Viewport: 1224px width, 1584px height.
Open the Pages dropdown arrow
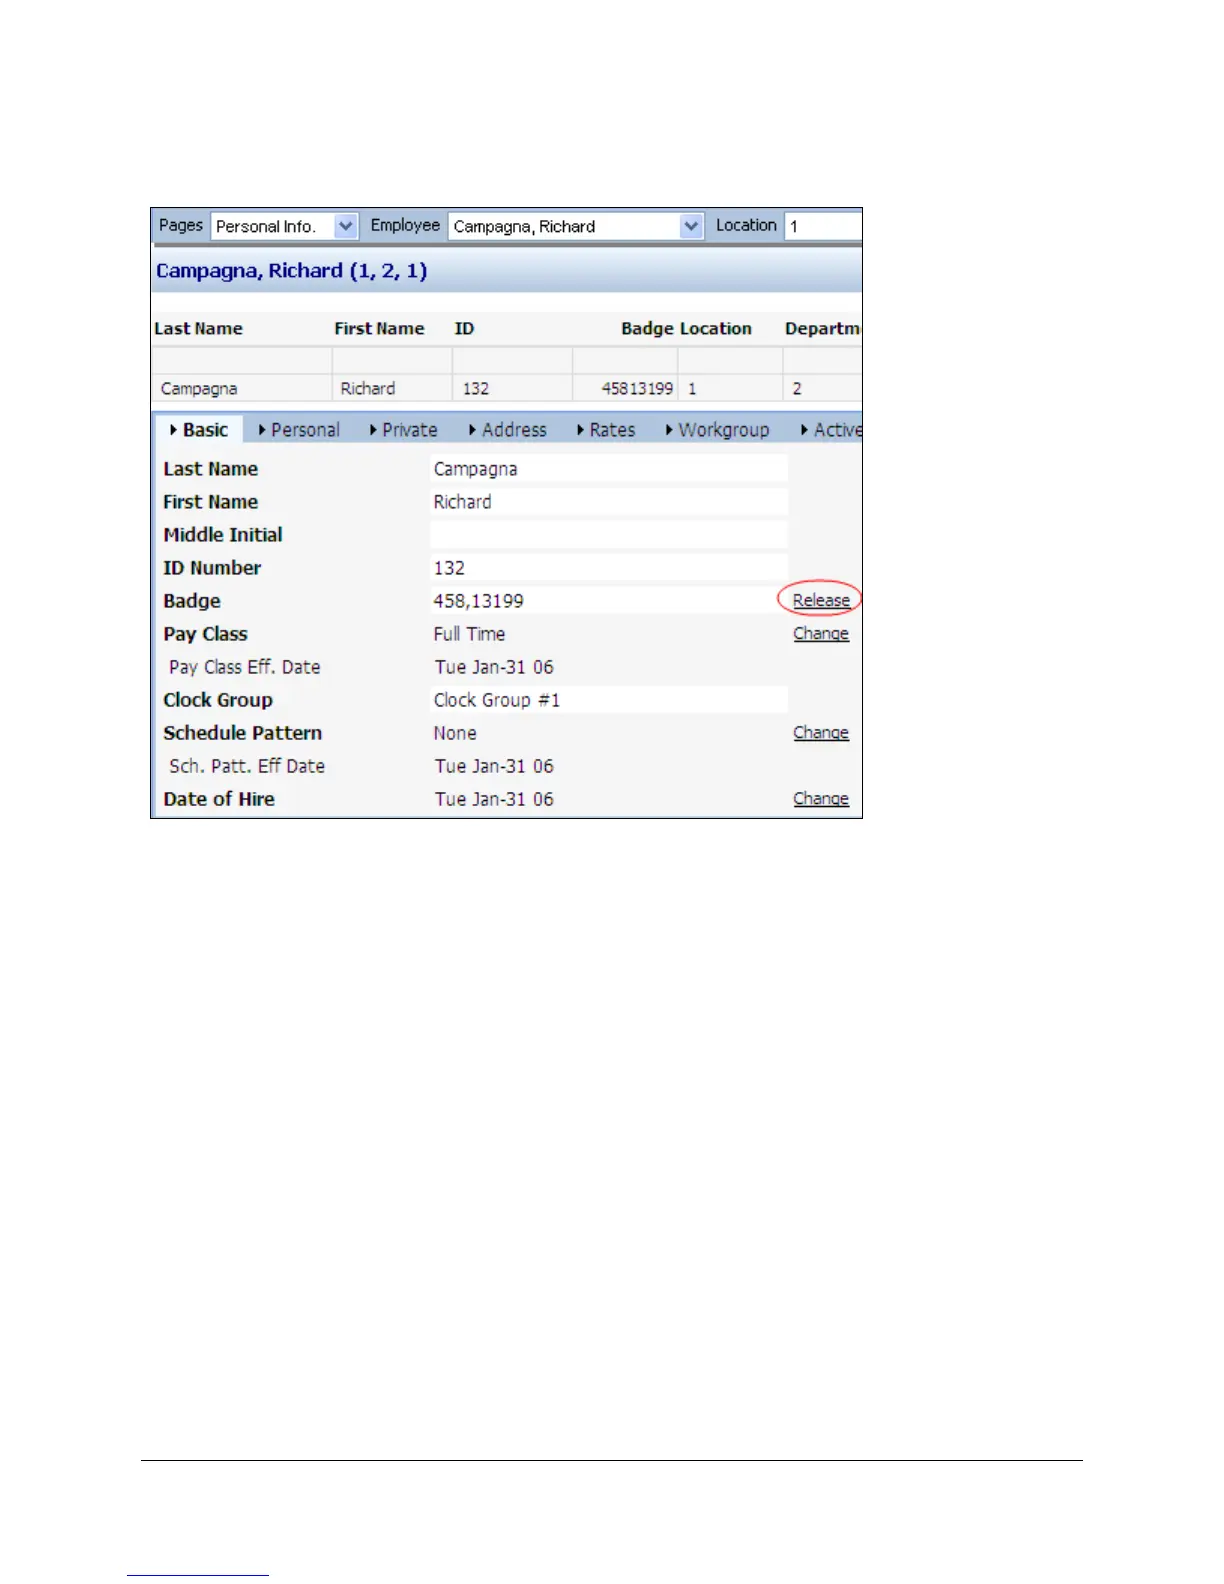pyautogui.click(x=346, y=226)
